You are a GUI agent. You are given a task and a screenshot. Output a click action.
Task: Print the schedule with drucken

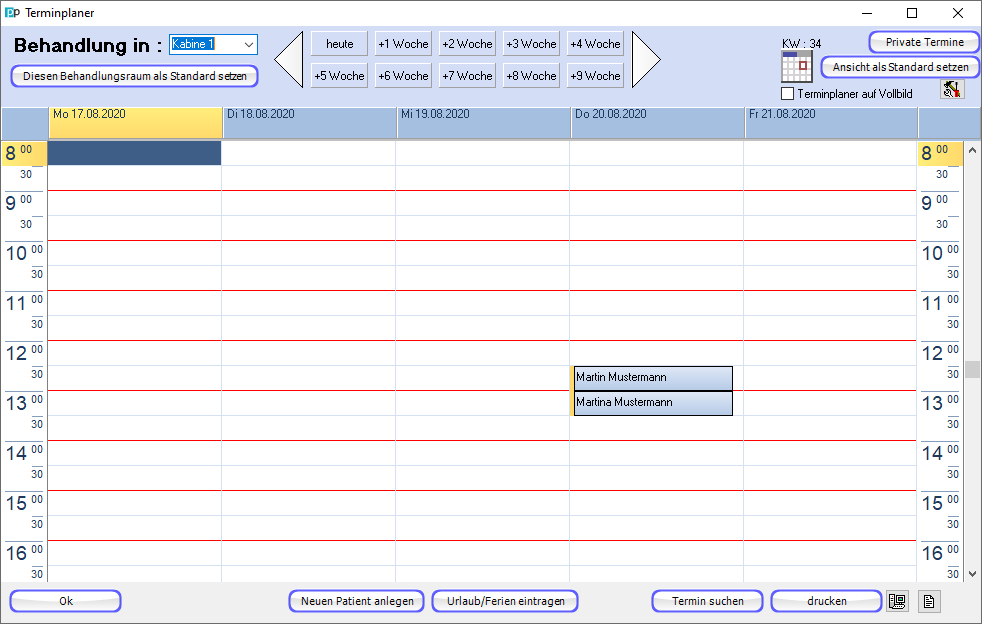click(827, 601)
